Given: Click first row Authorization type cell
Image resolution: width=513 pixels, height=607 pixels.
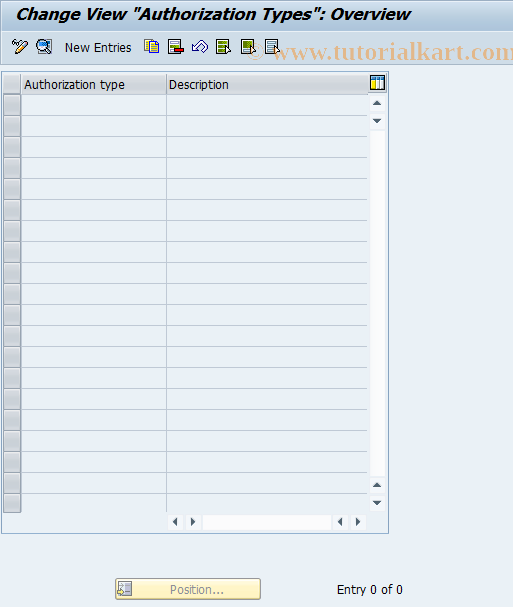Looking at the screenshot, I should (94, 105).
